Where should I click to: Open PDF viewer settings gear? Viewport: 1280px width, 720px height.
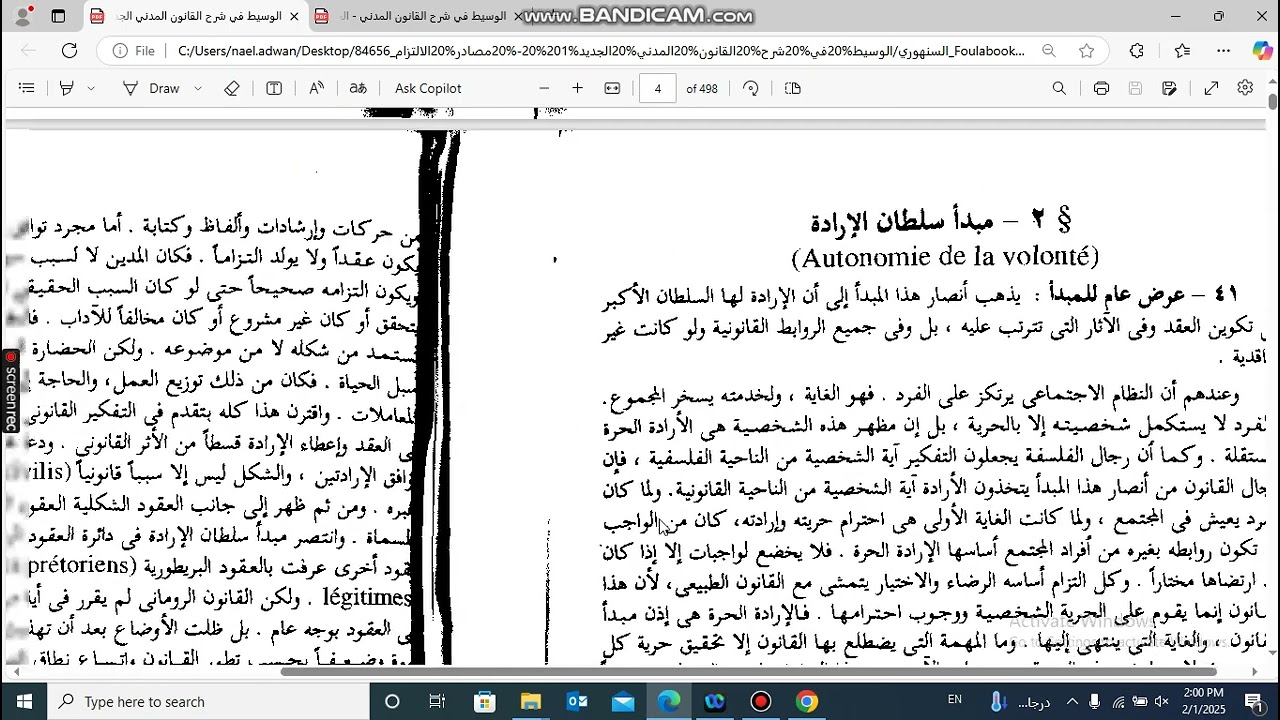pos(1245,88)
